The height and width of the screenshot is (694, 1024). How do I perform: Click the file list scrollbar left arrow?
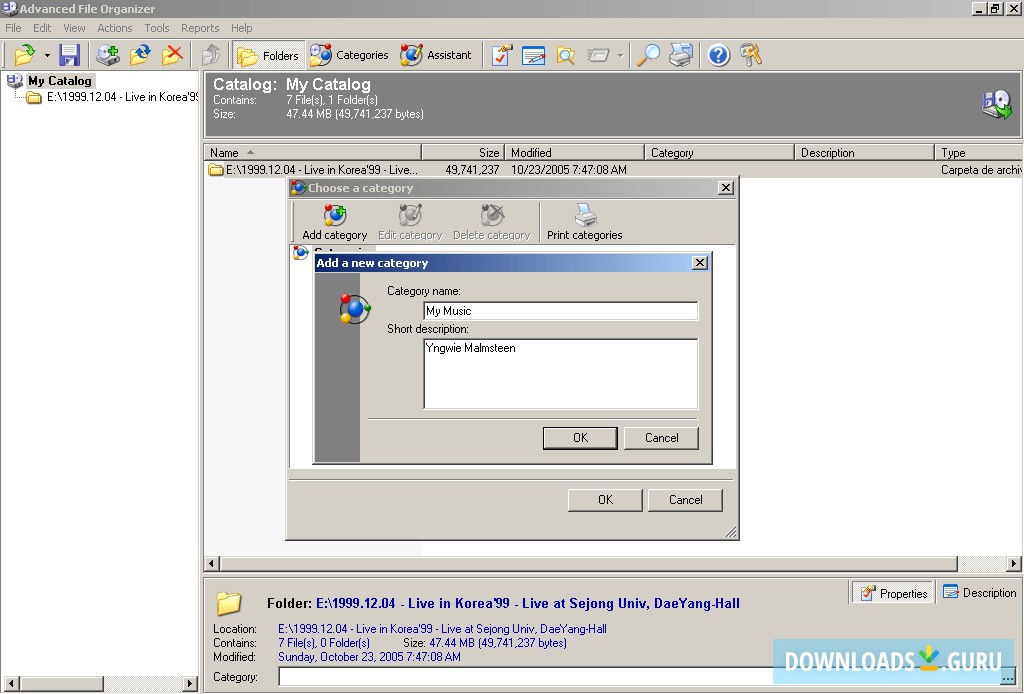(212, 563)
